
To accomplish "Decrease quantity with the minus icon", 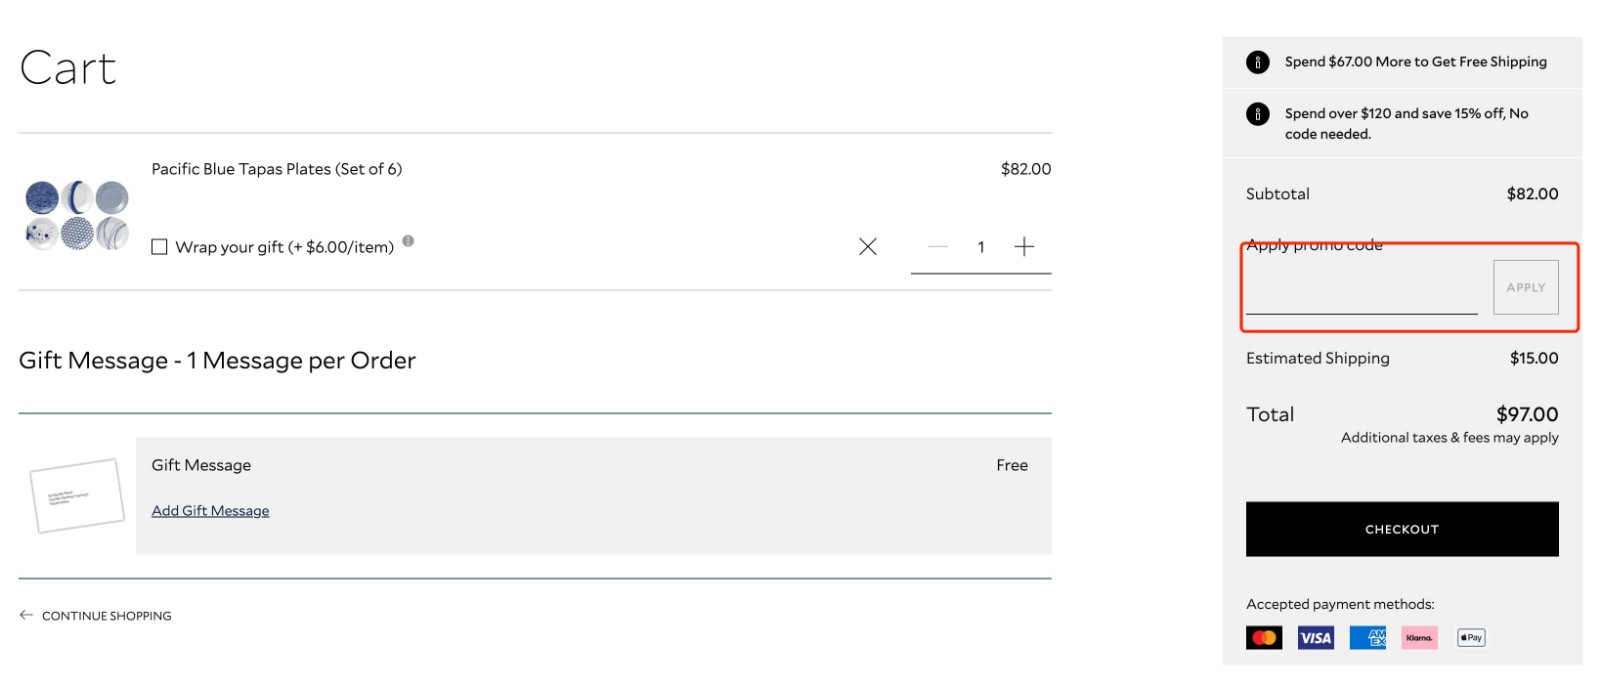I will point(937,247).
